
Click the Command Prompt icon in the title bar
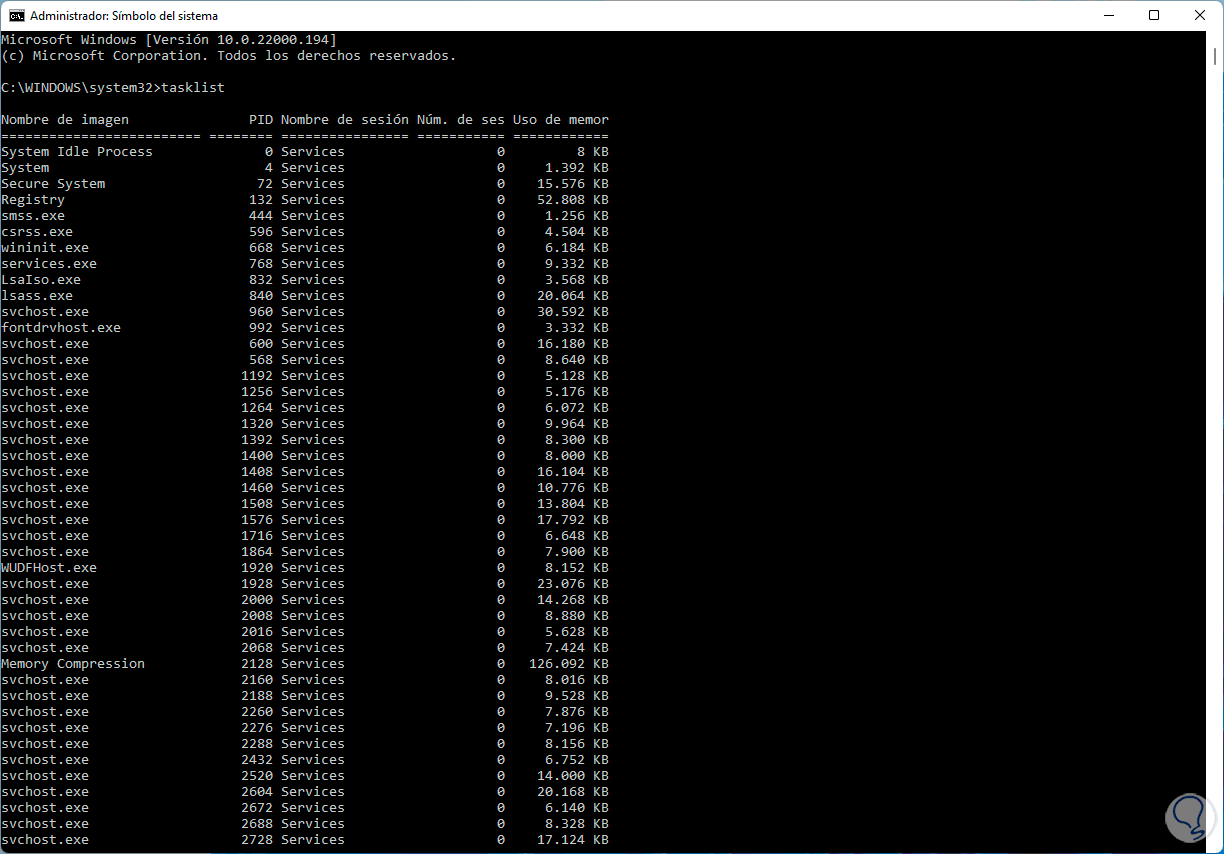[x=14, y=15]
